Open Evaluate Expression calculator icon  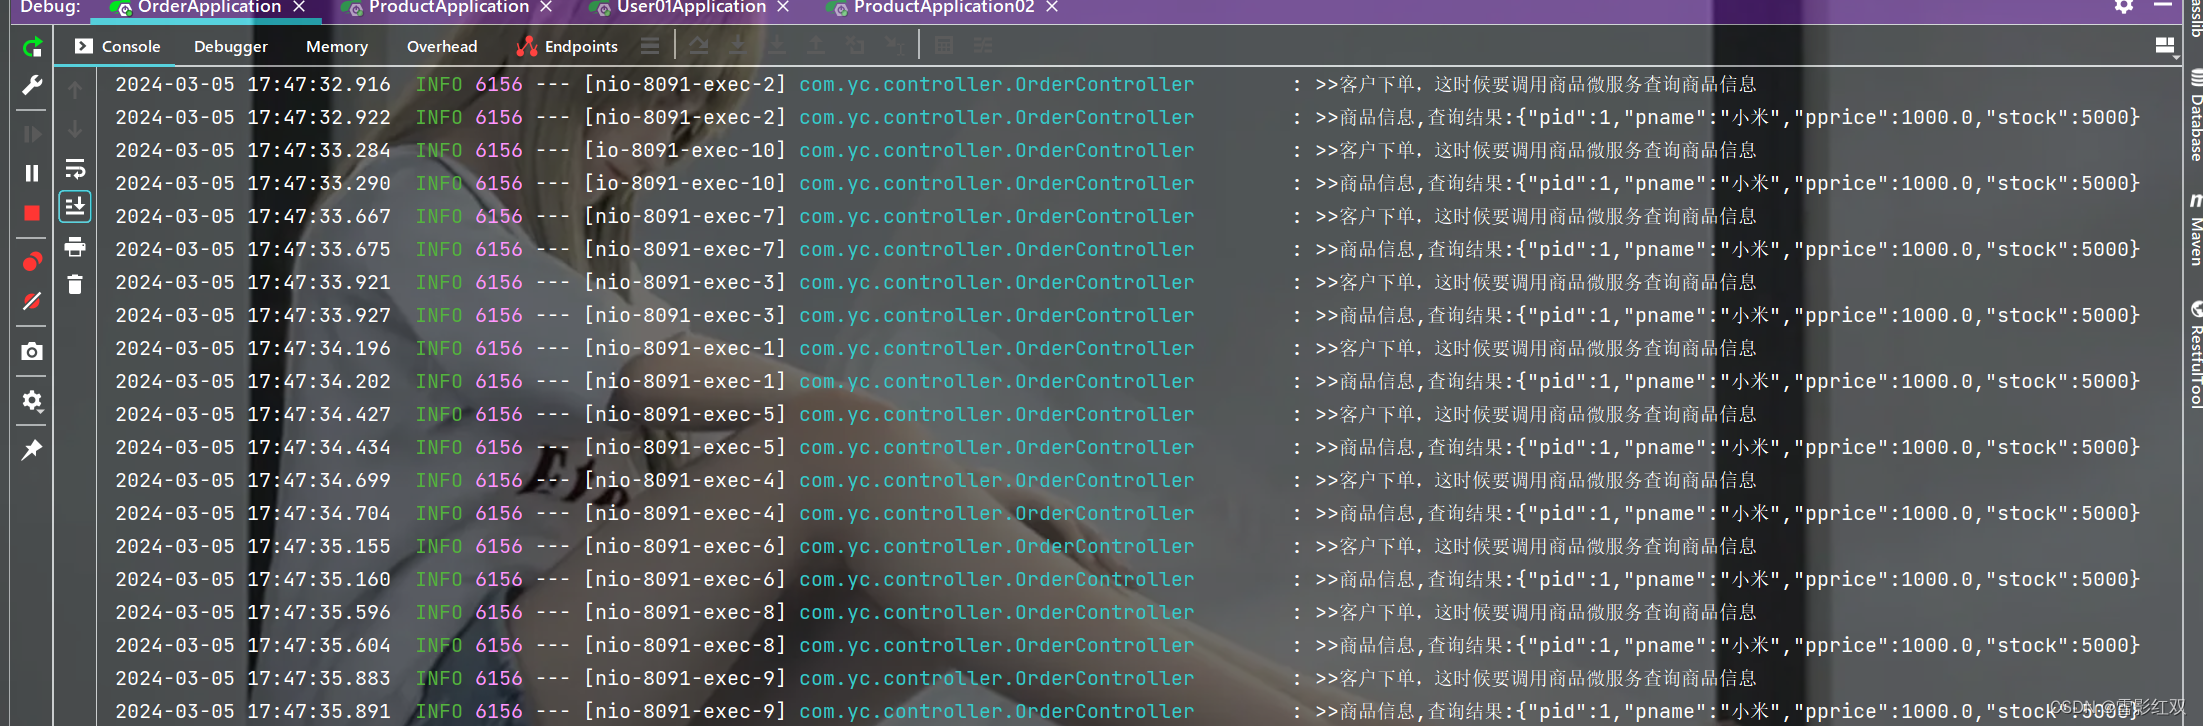coord(943,46)
